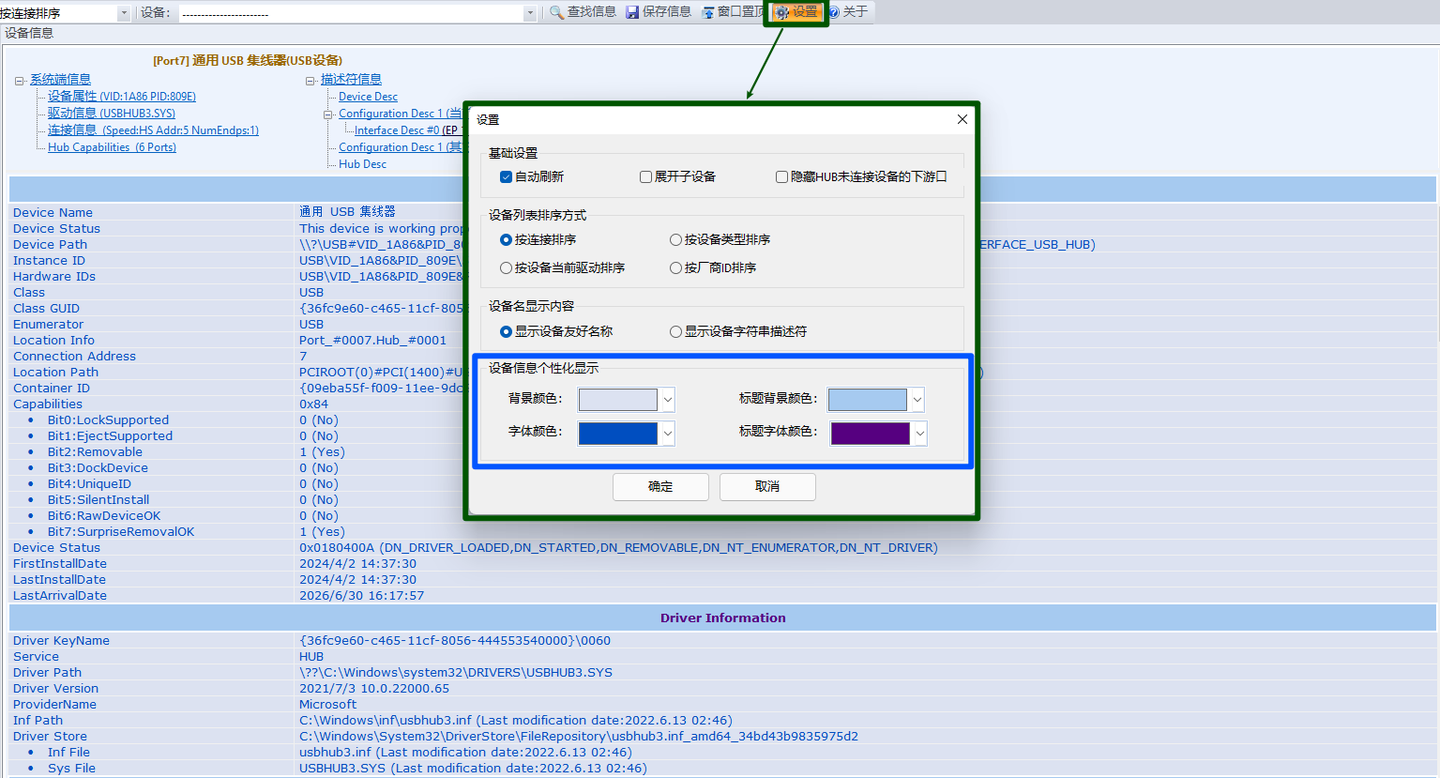The width and height of the screenshot is (1440, 778).
Task: Select the 按设备类型排序 radio button
Action: click(x=676, y=240)
